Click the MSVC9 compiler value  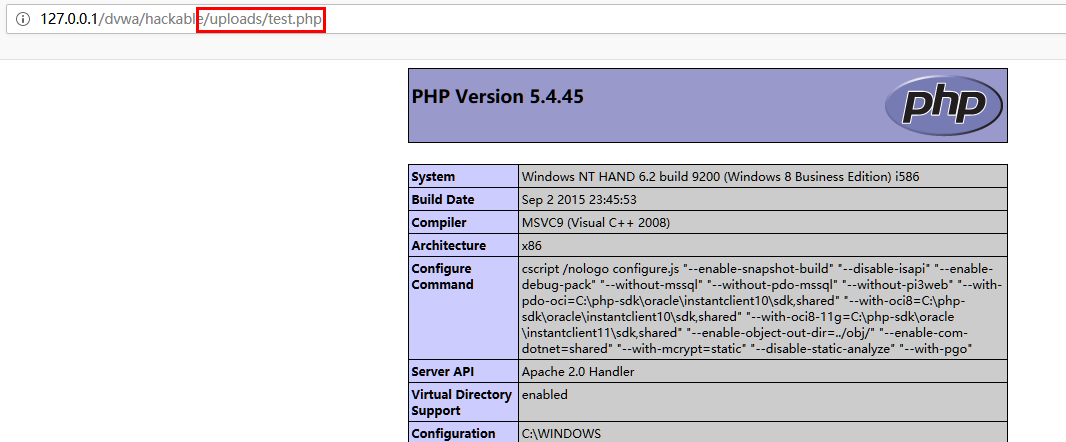tap(595, 223)
